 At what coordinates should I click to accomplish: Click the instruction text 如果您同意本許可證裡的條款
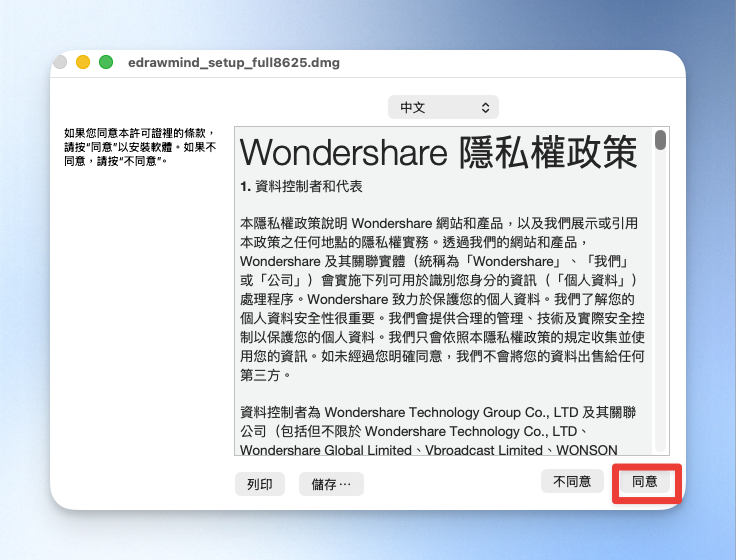(140, 147)
